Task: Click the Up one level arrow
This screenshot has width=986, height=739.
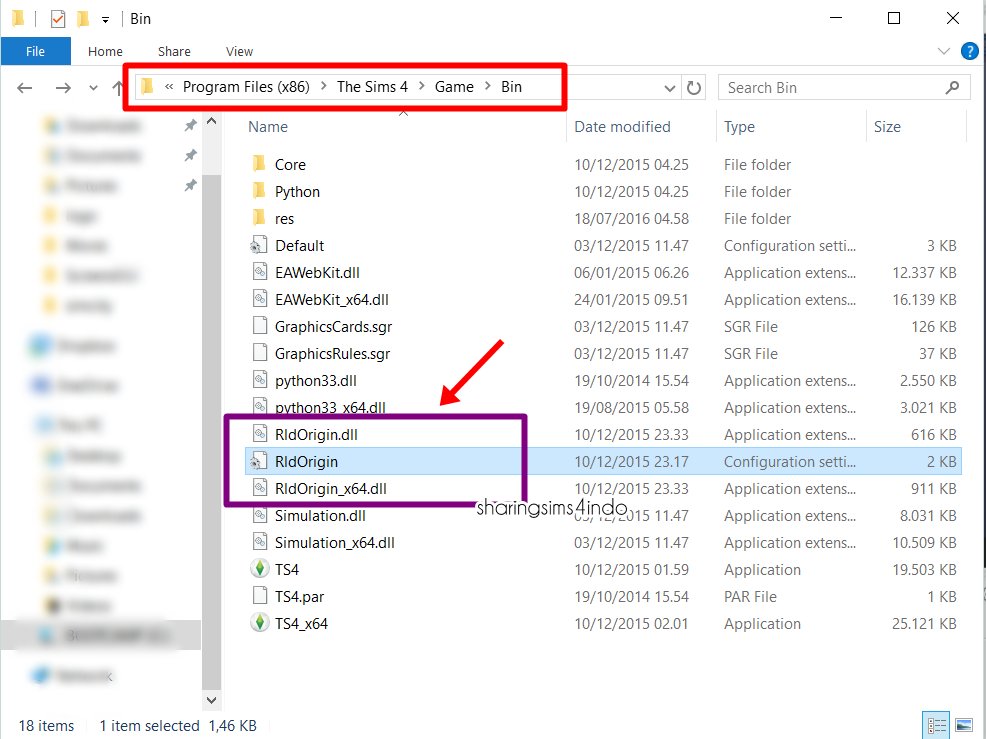Action: pos(118,88)
